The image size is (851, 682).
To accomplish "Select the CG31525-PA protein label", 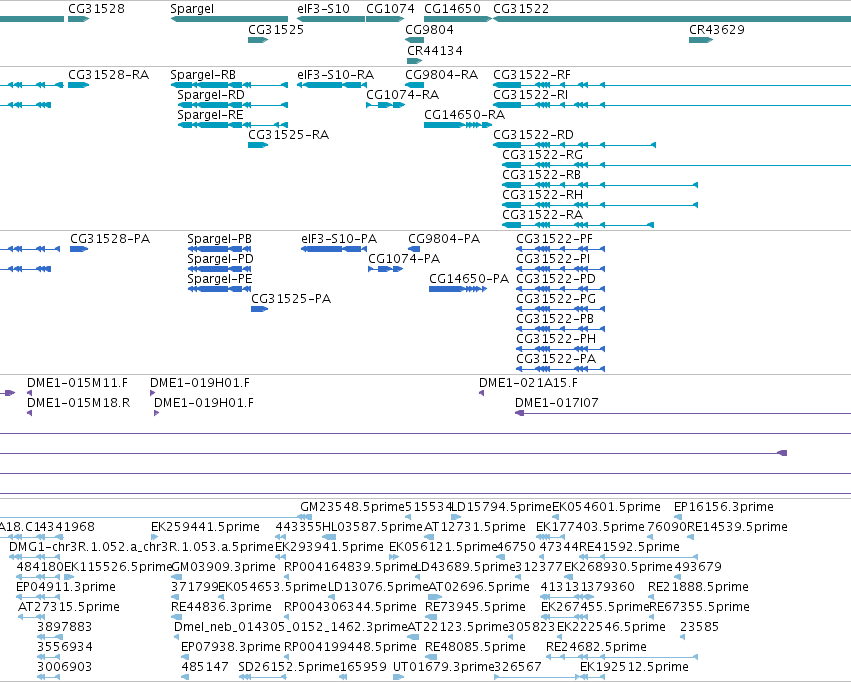I will tap(291, 299).
